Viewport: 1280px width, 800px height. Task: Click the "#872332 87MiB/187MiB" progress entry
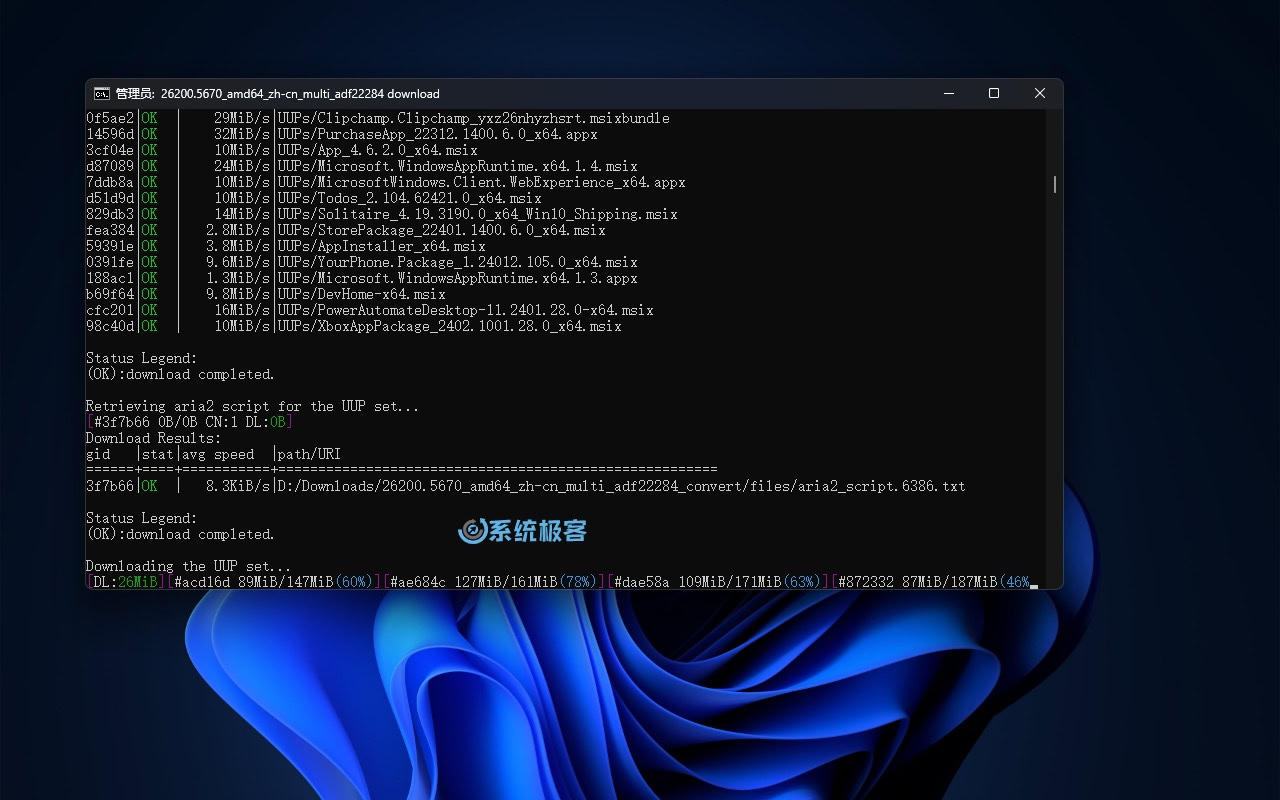point(932,582)
